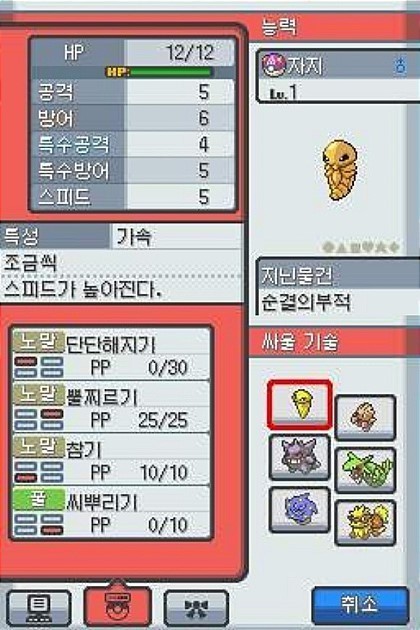Image resolution: width=420 pixels, height=630 pixels.
Task: Open the trainer memo page tab
Action: [x=39, y=607]
